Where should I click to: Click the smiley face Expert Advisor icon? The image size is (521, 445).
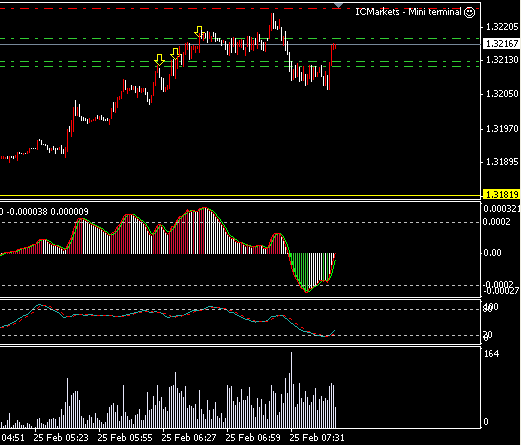(x=469, y=13)
